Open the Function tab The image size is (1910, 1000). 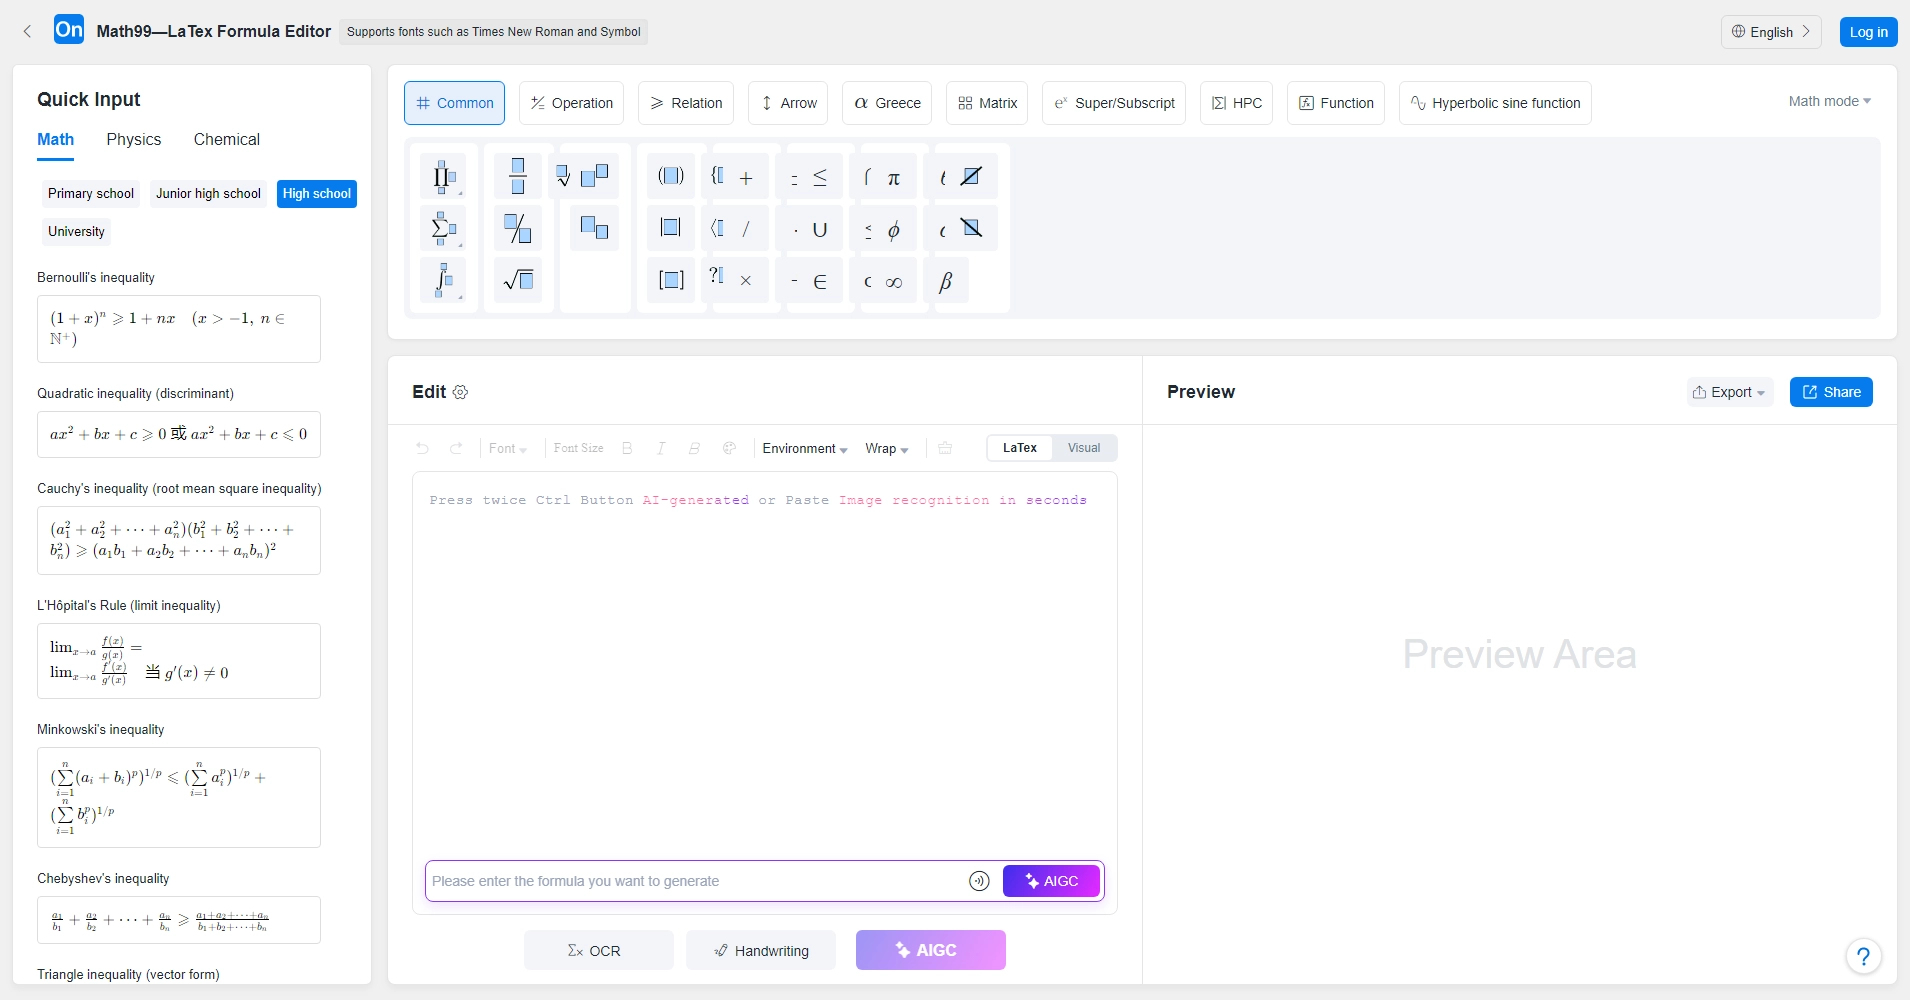tap(1336, 103)
